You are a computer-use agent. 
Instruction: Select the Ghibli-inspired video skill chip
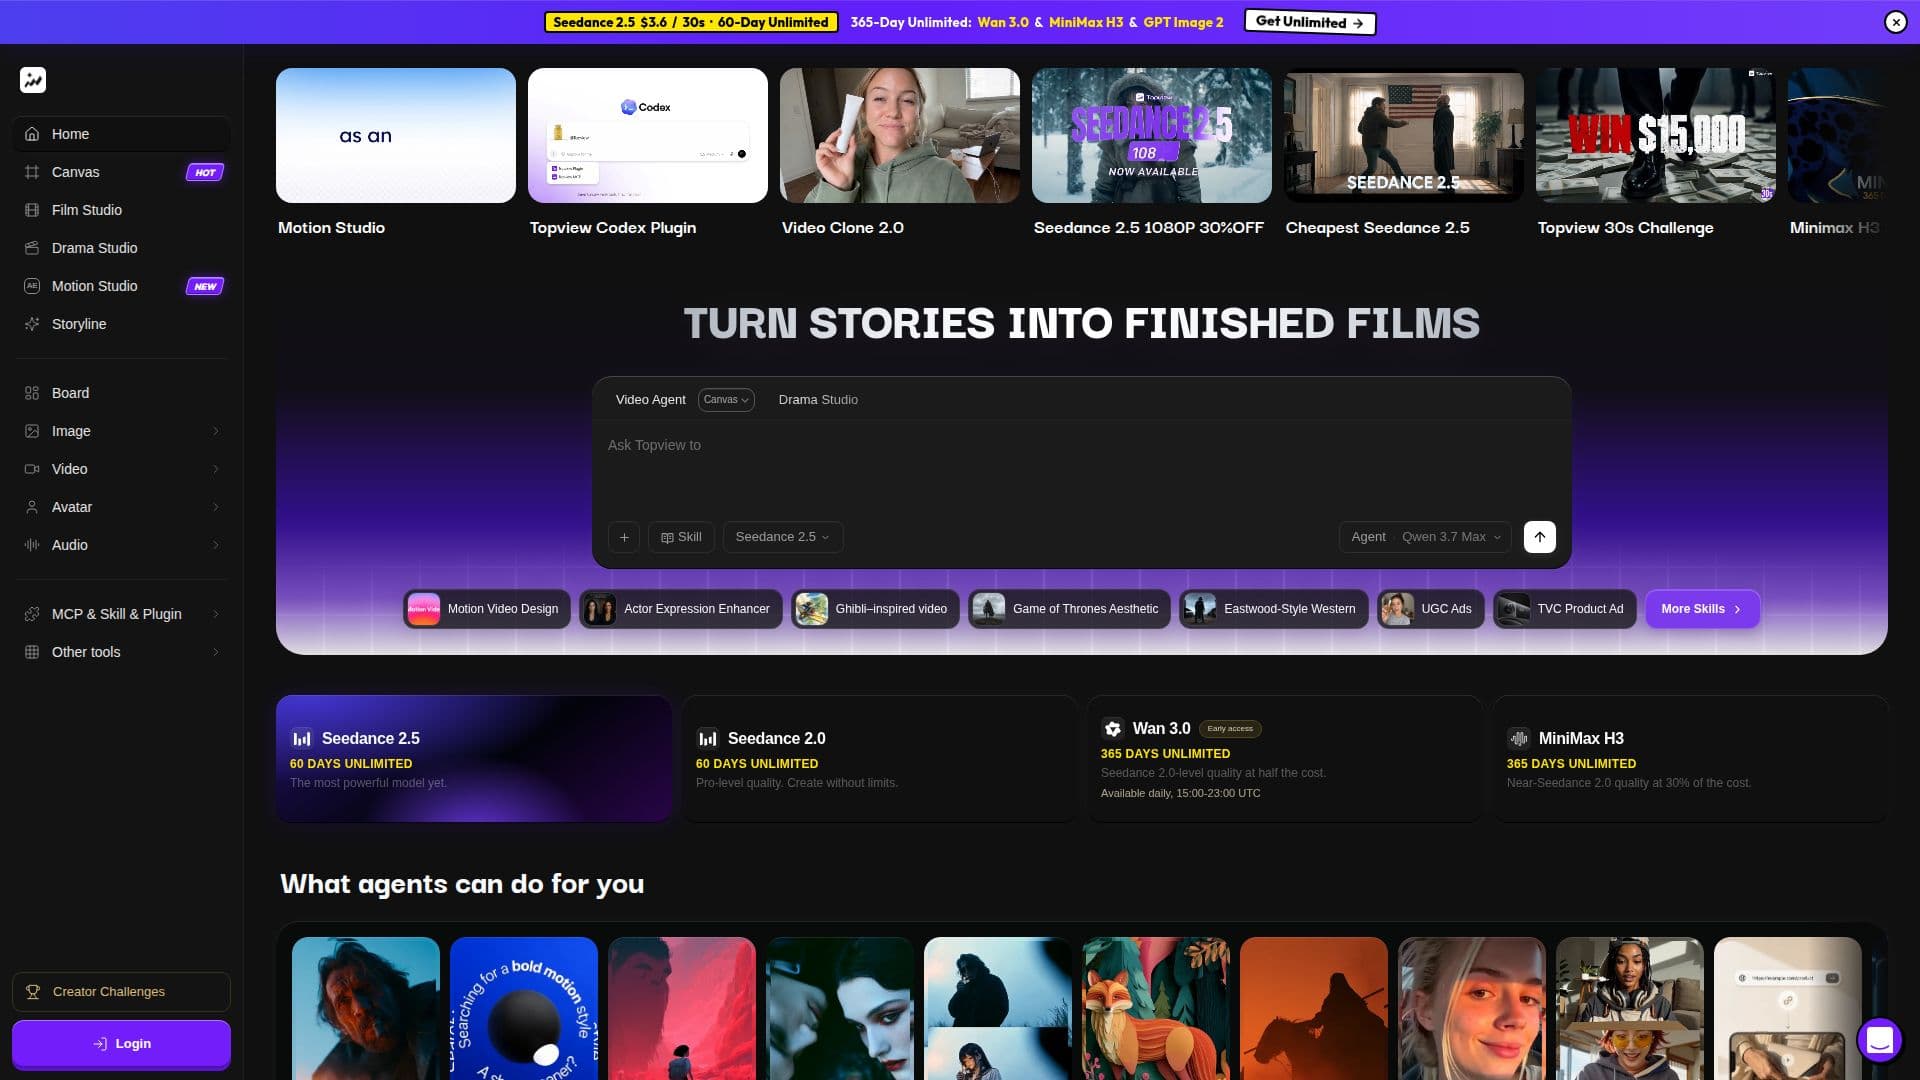click(875, 609)
